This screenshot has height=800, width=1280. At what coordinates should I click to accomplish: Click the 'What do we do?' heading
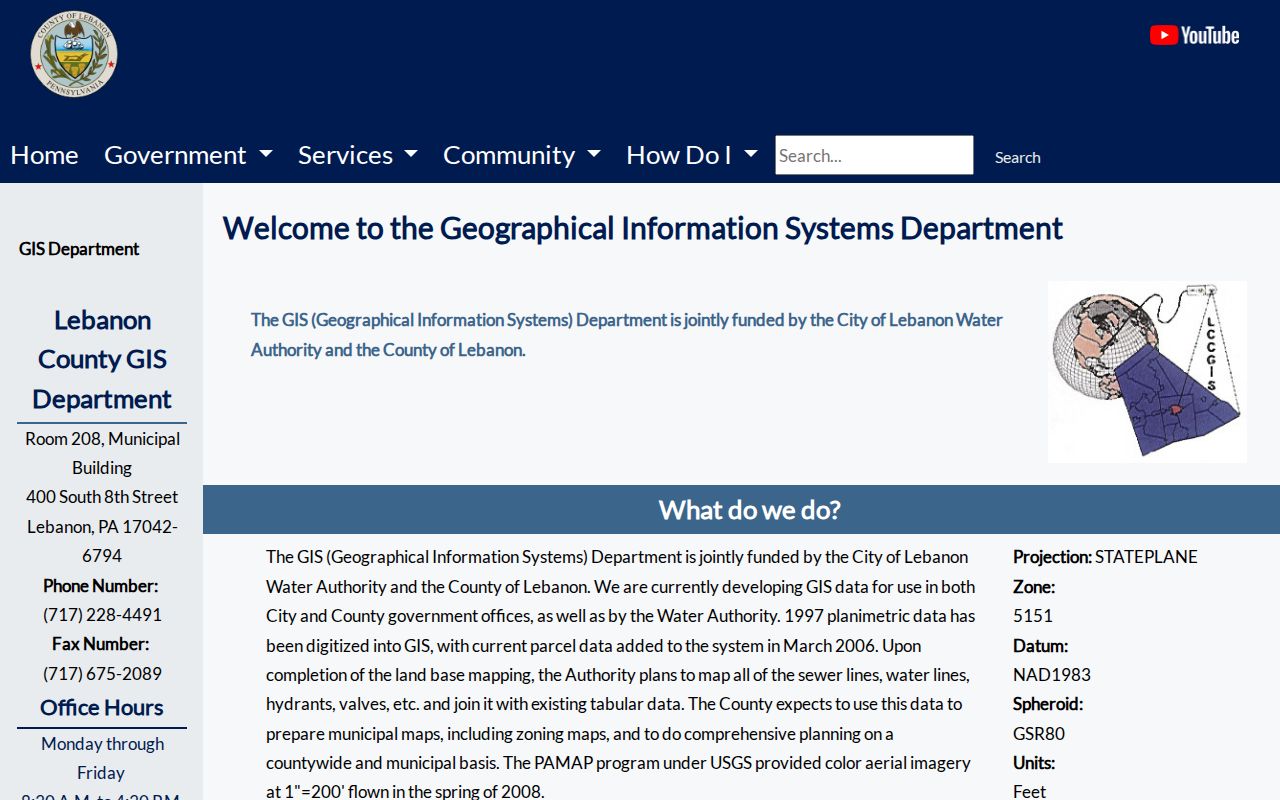click(750, 510)
